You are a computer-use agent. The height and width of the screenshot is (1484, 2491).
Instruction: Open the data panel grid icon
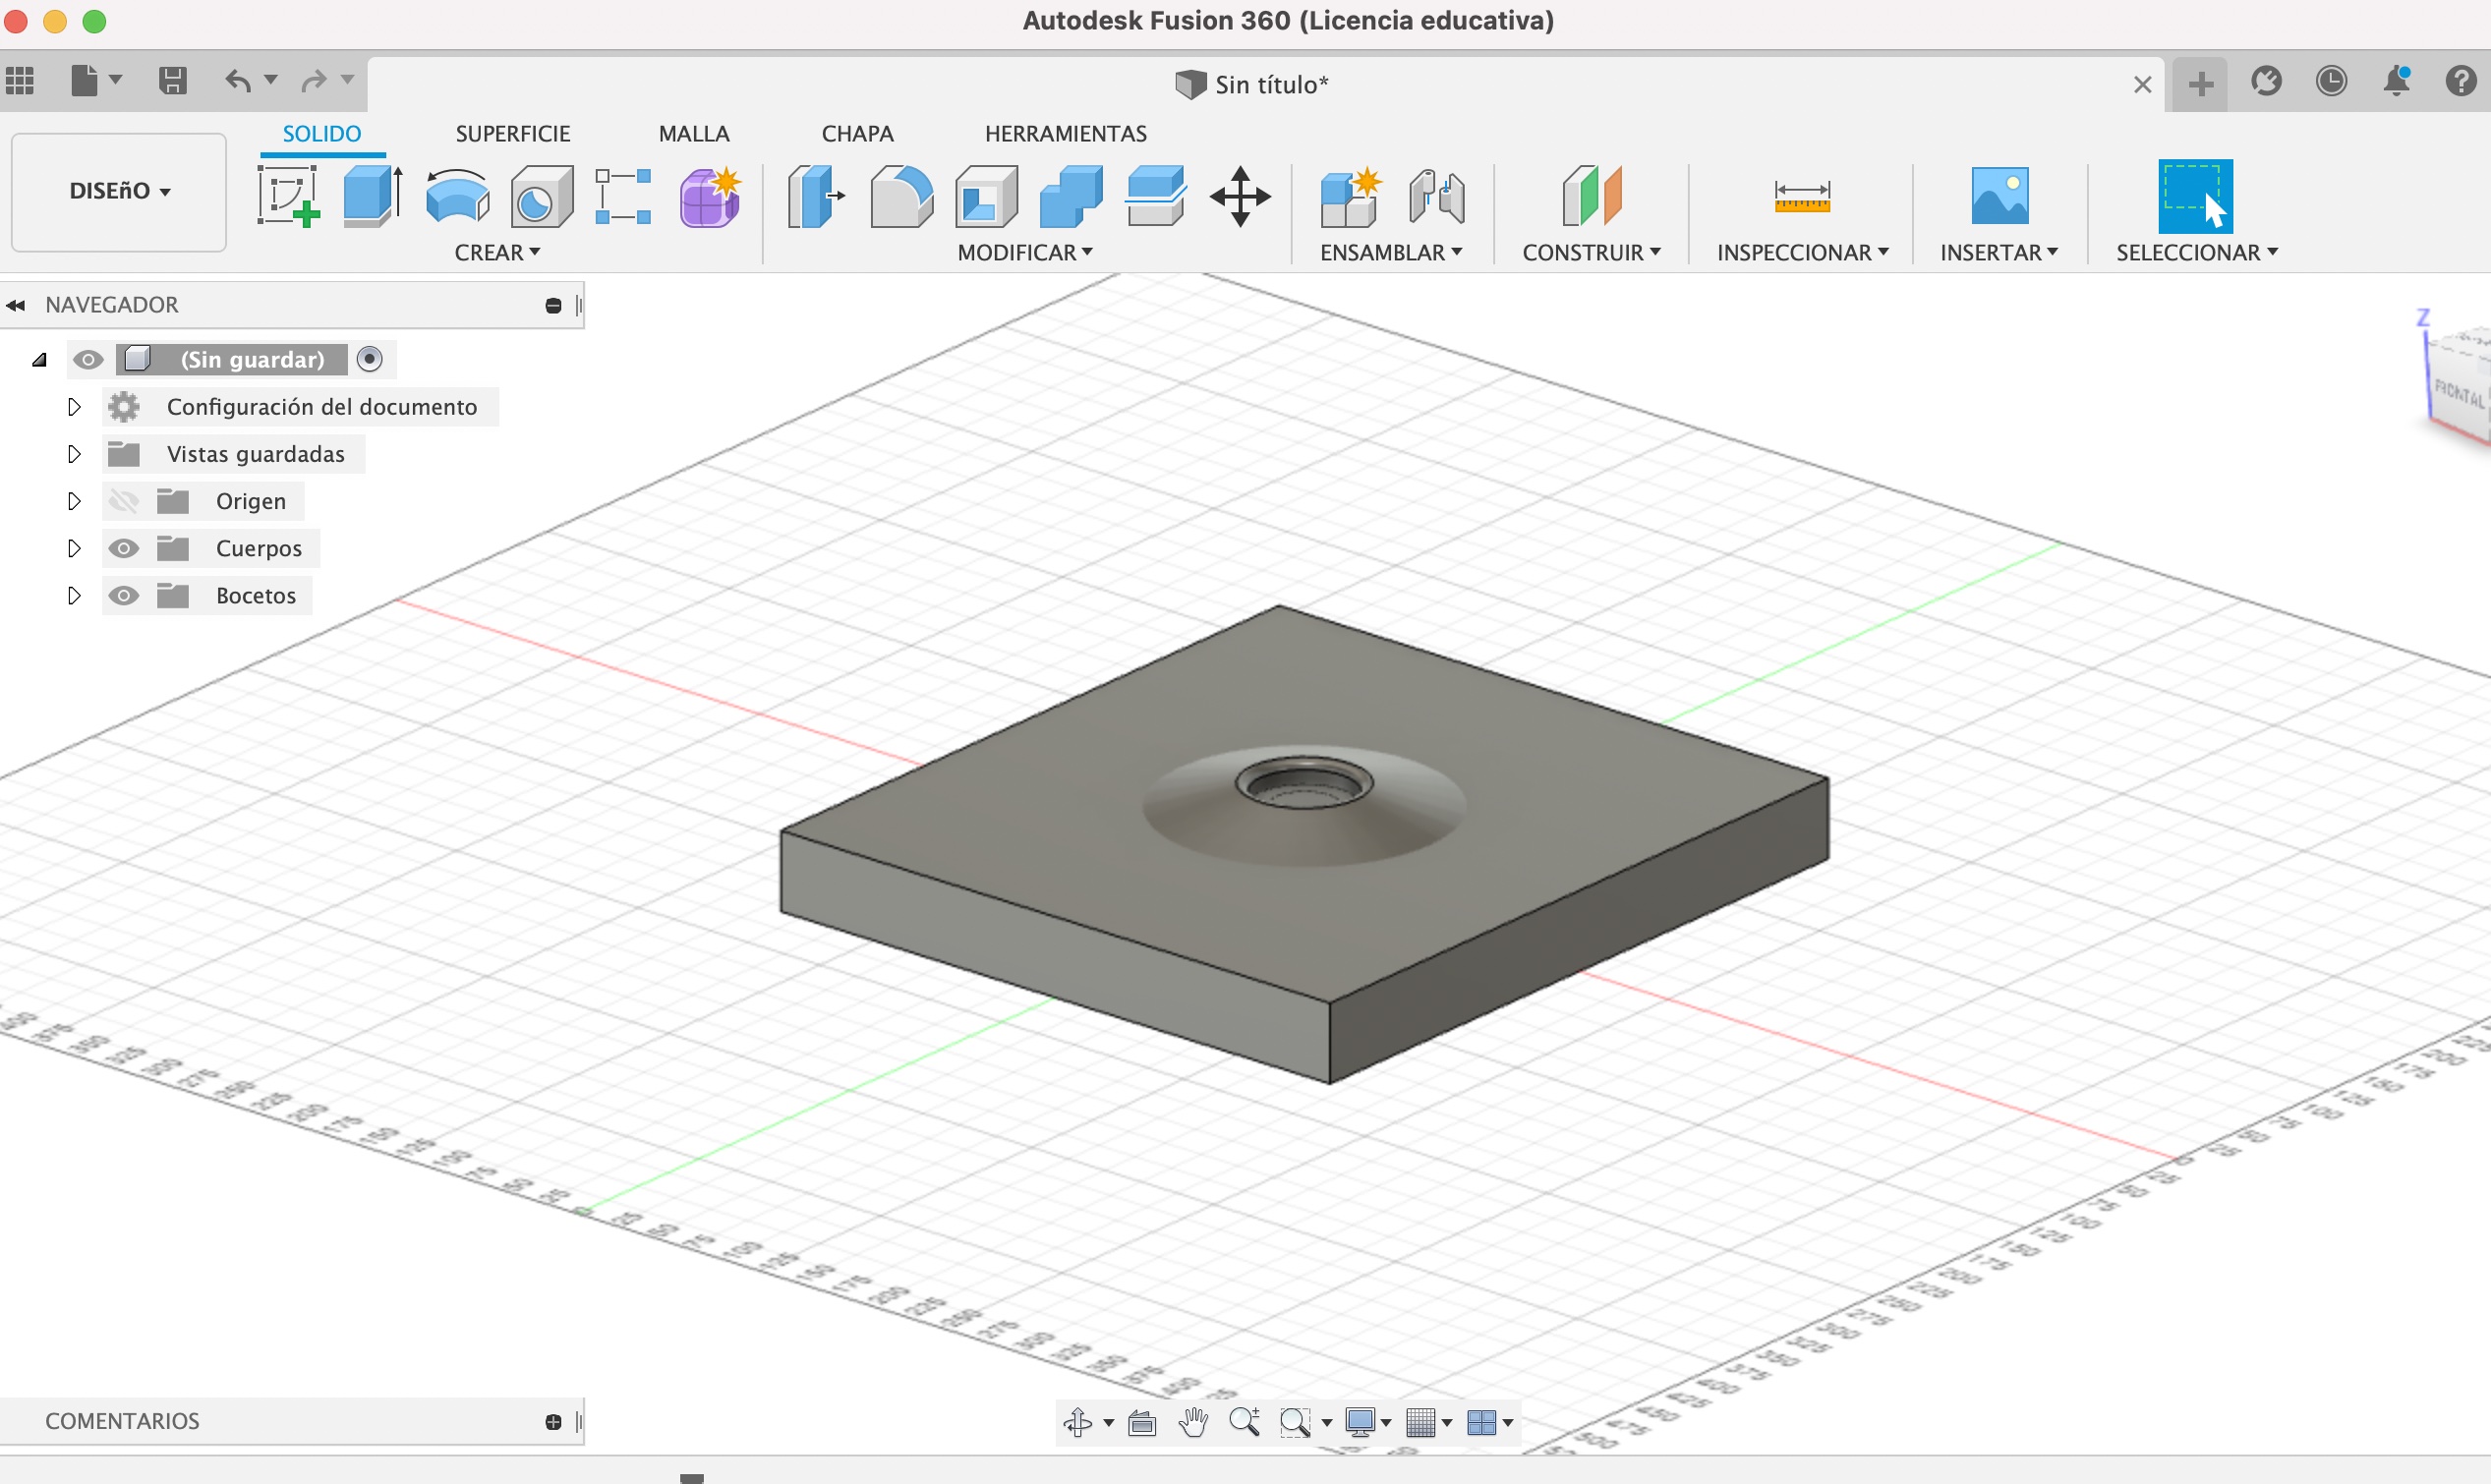pos(20,80)
